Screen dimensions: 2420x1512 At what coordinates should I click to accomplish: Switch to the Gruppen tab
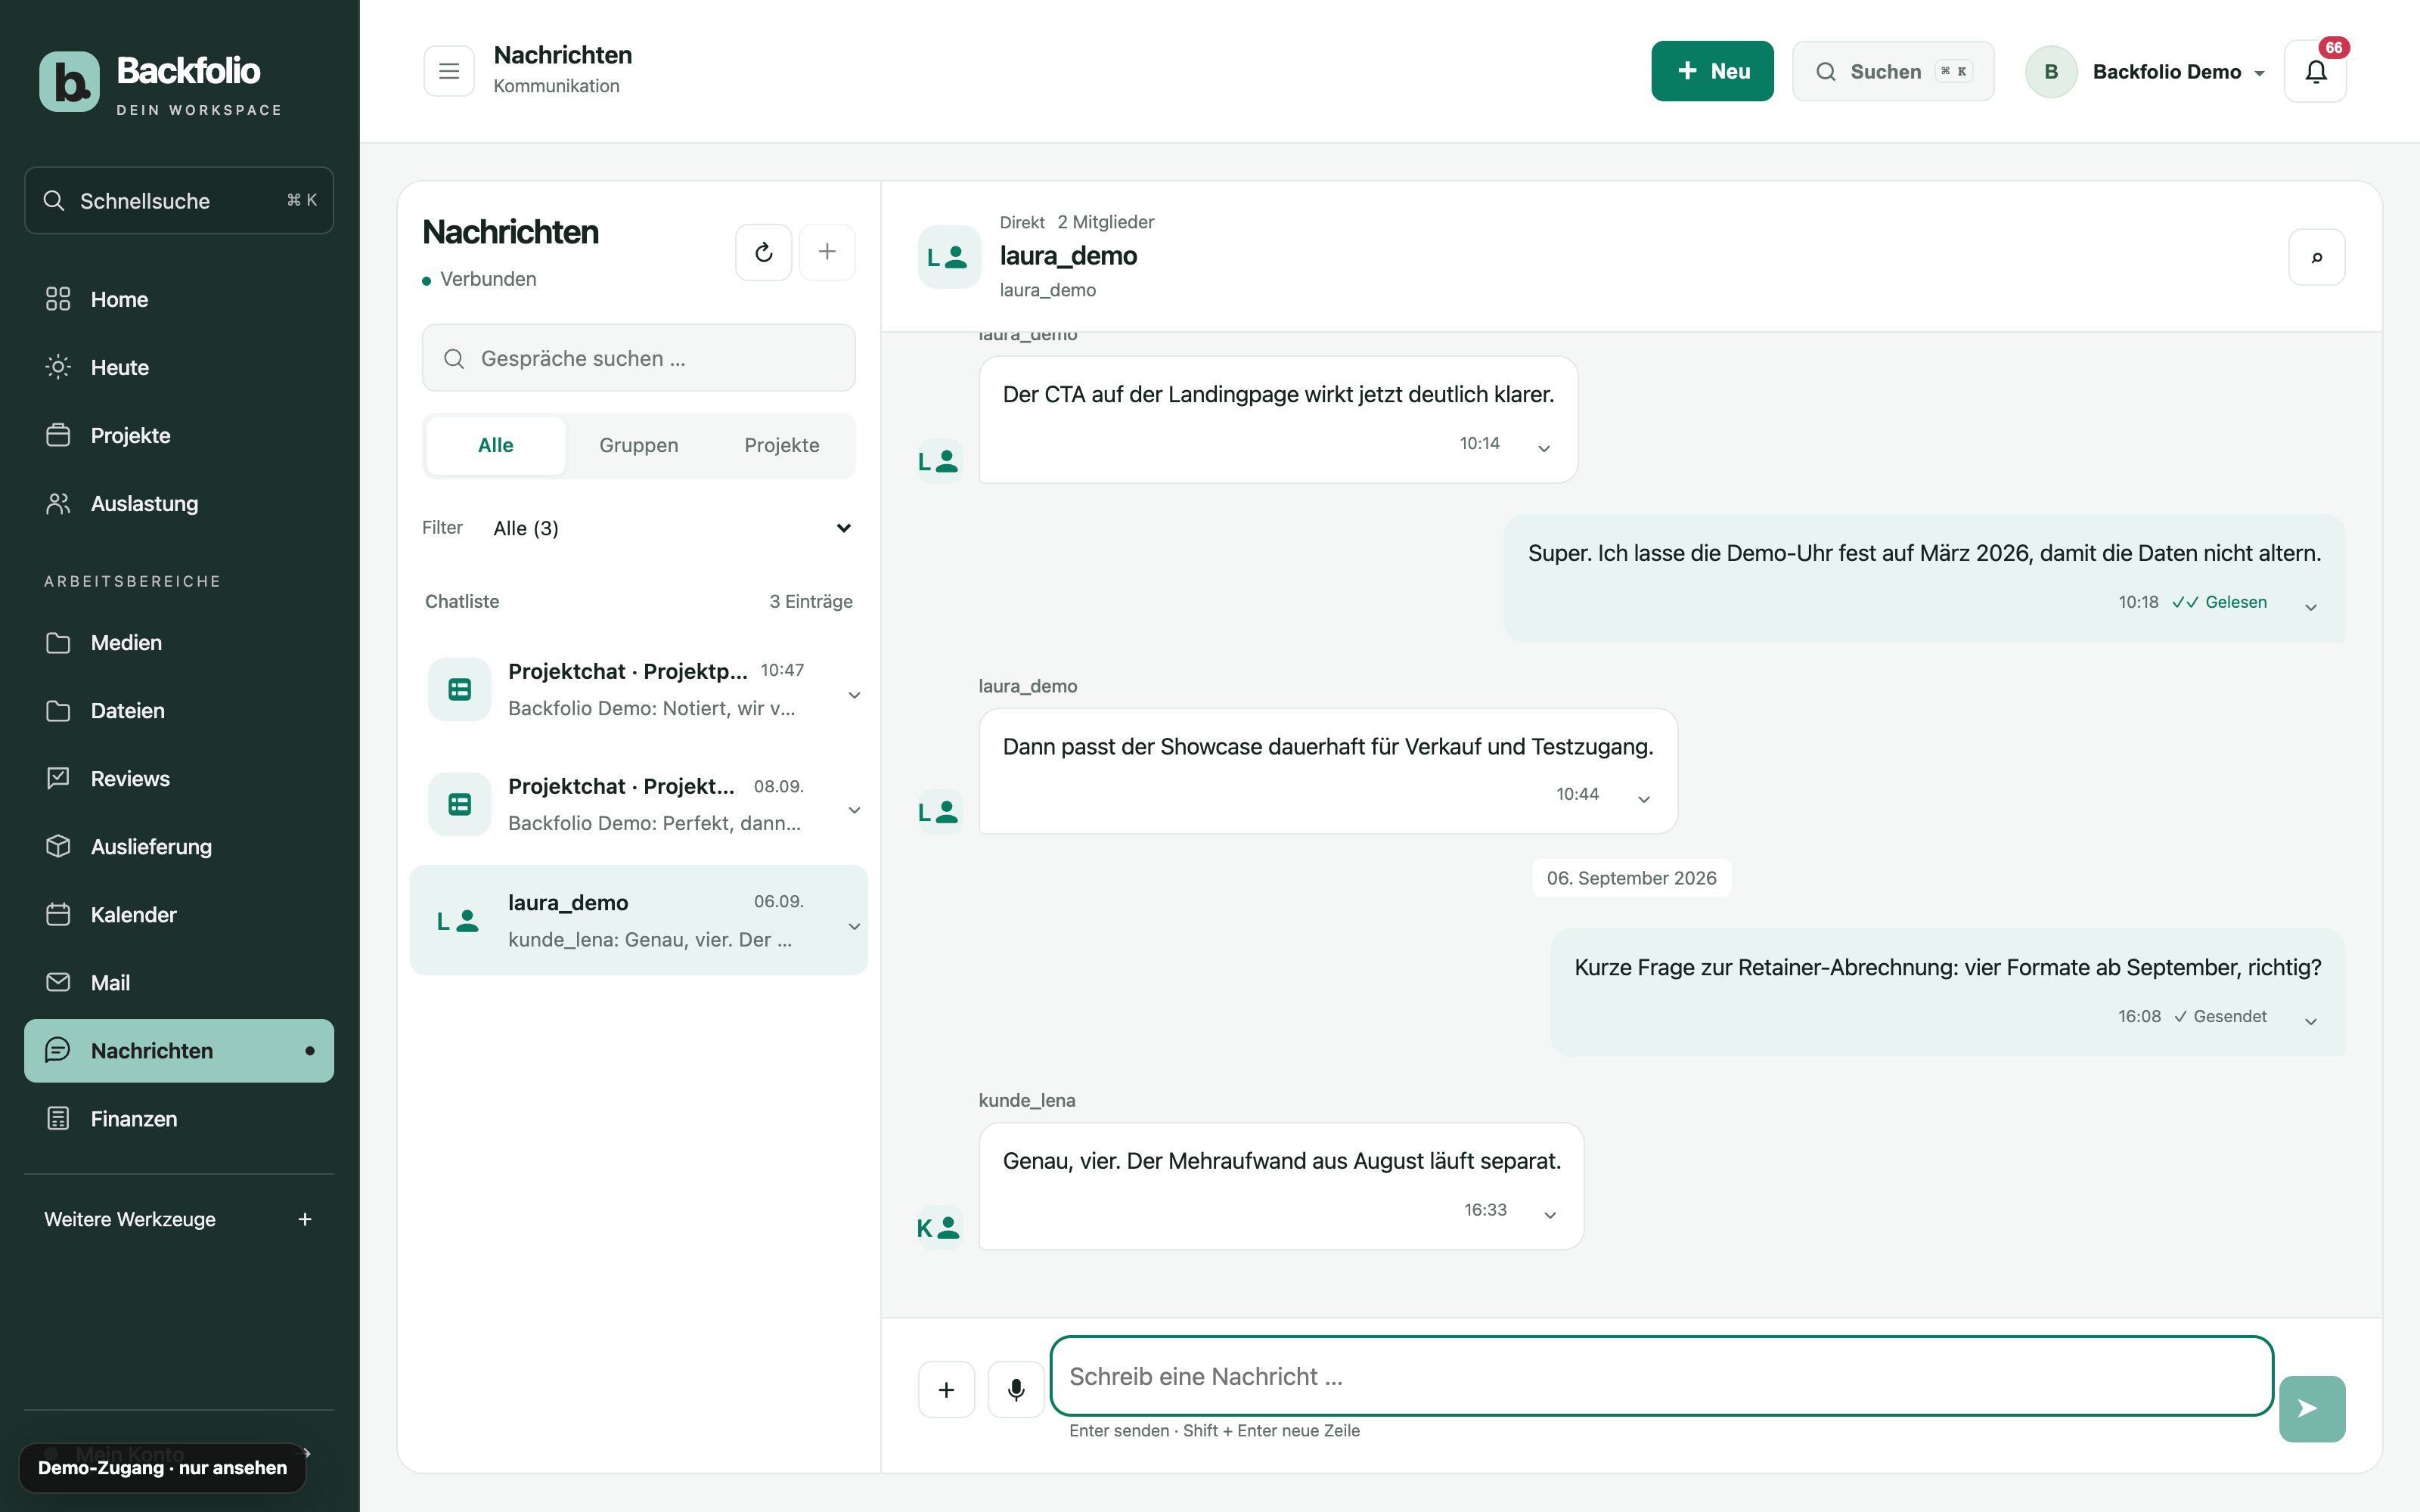click(x=638, y=445)
